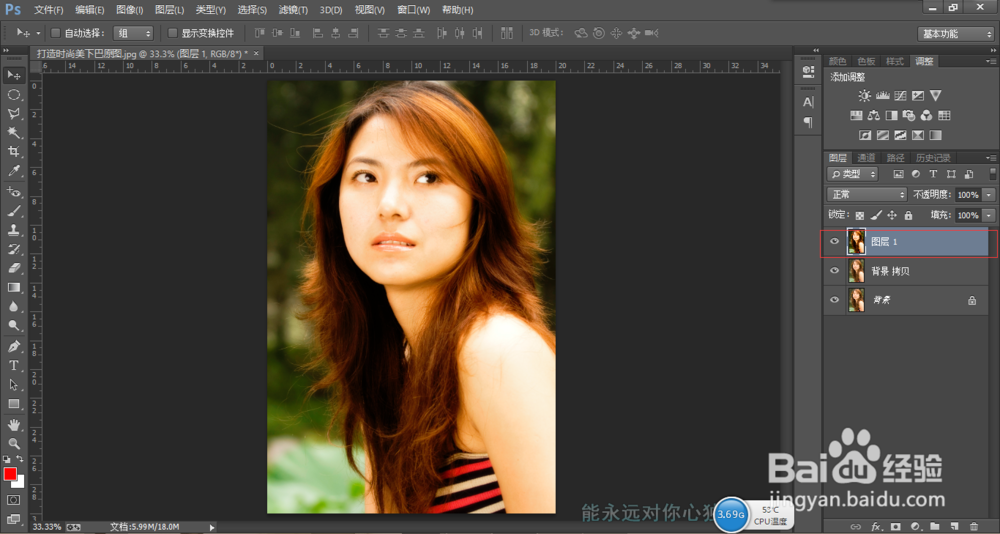The image size is (1000, 534).
Task: Select the Polygonal Lasso tool
Action: coord(13,114)
